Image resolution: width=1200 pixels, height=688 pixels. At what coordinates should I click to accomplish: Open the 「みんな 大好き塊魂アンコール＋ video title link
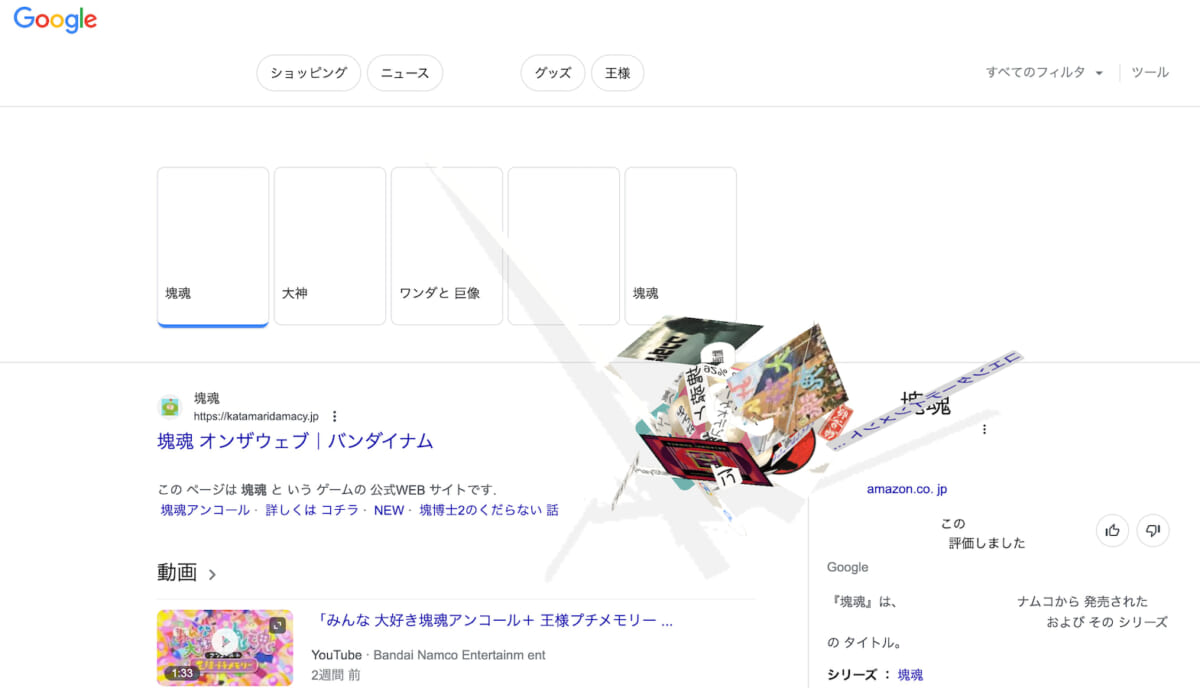pyautogui.click(x=495, y=621)
